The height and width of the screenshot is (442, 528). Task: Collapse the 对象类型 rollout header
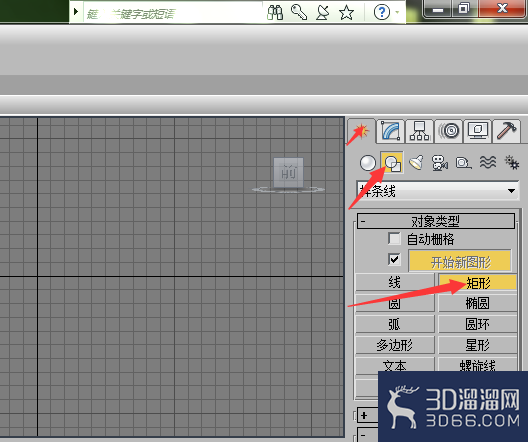436,221
